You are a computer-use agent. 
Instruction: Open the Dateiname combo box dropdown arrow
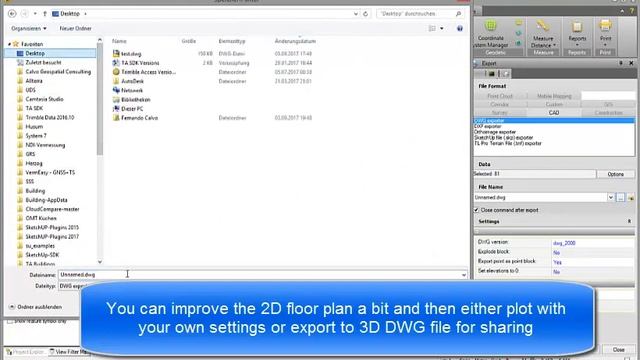click(464, 275)
